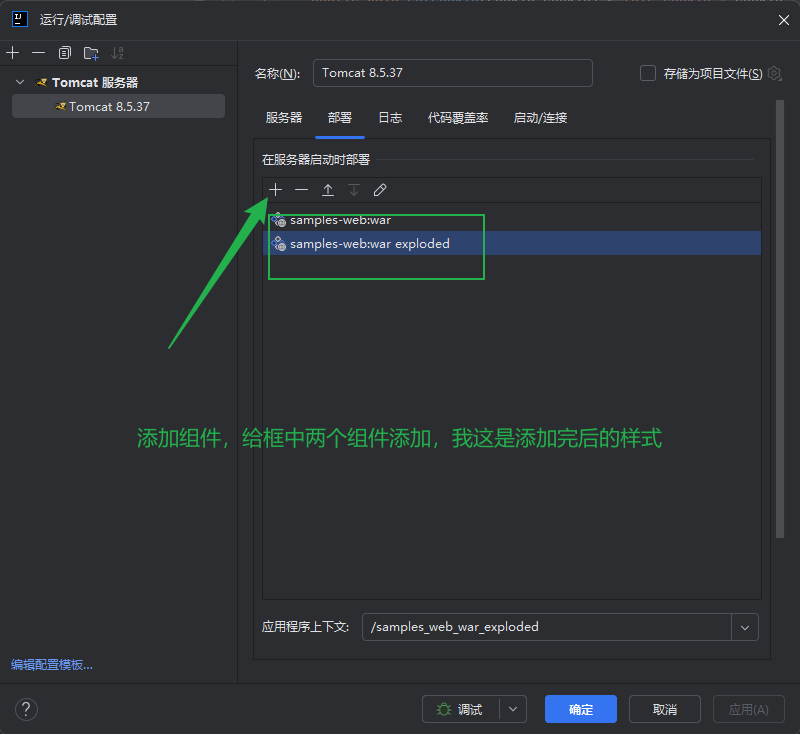
Task: Expand the 调试 button dropdown arrow
Action: click(513, 709)
